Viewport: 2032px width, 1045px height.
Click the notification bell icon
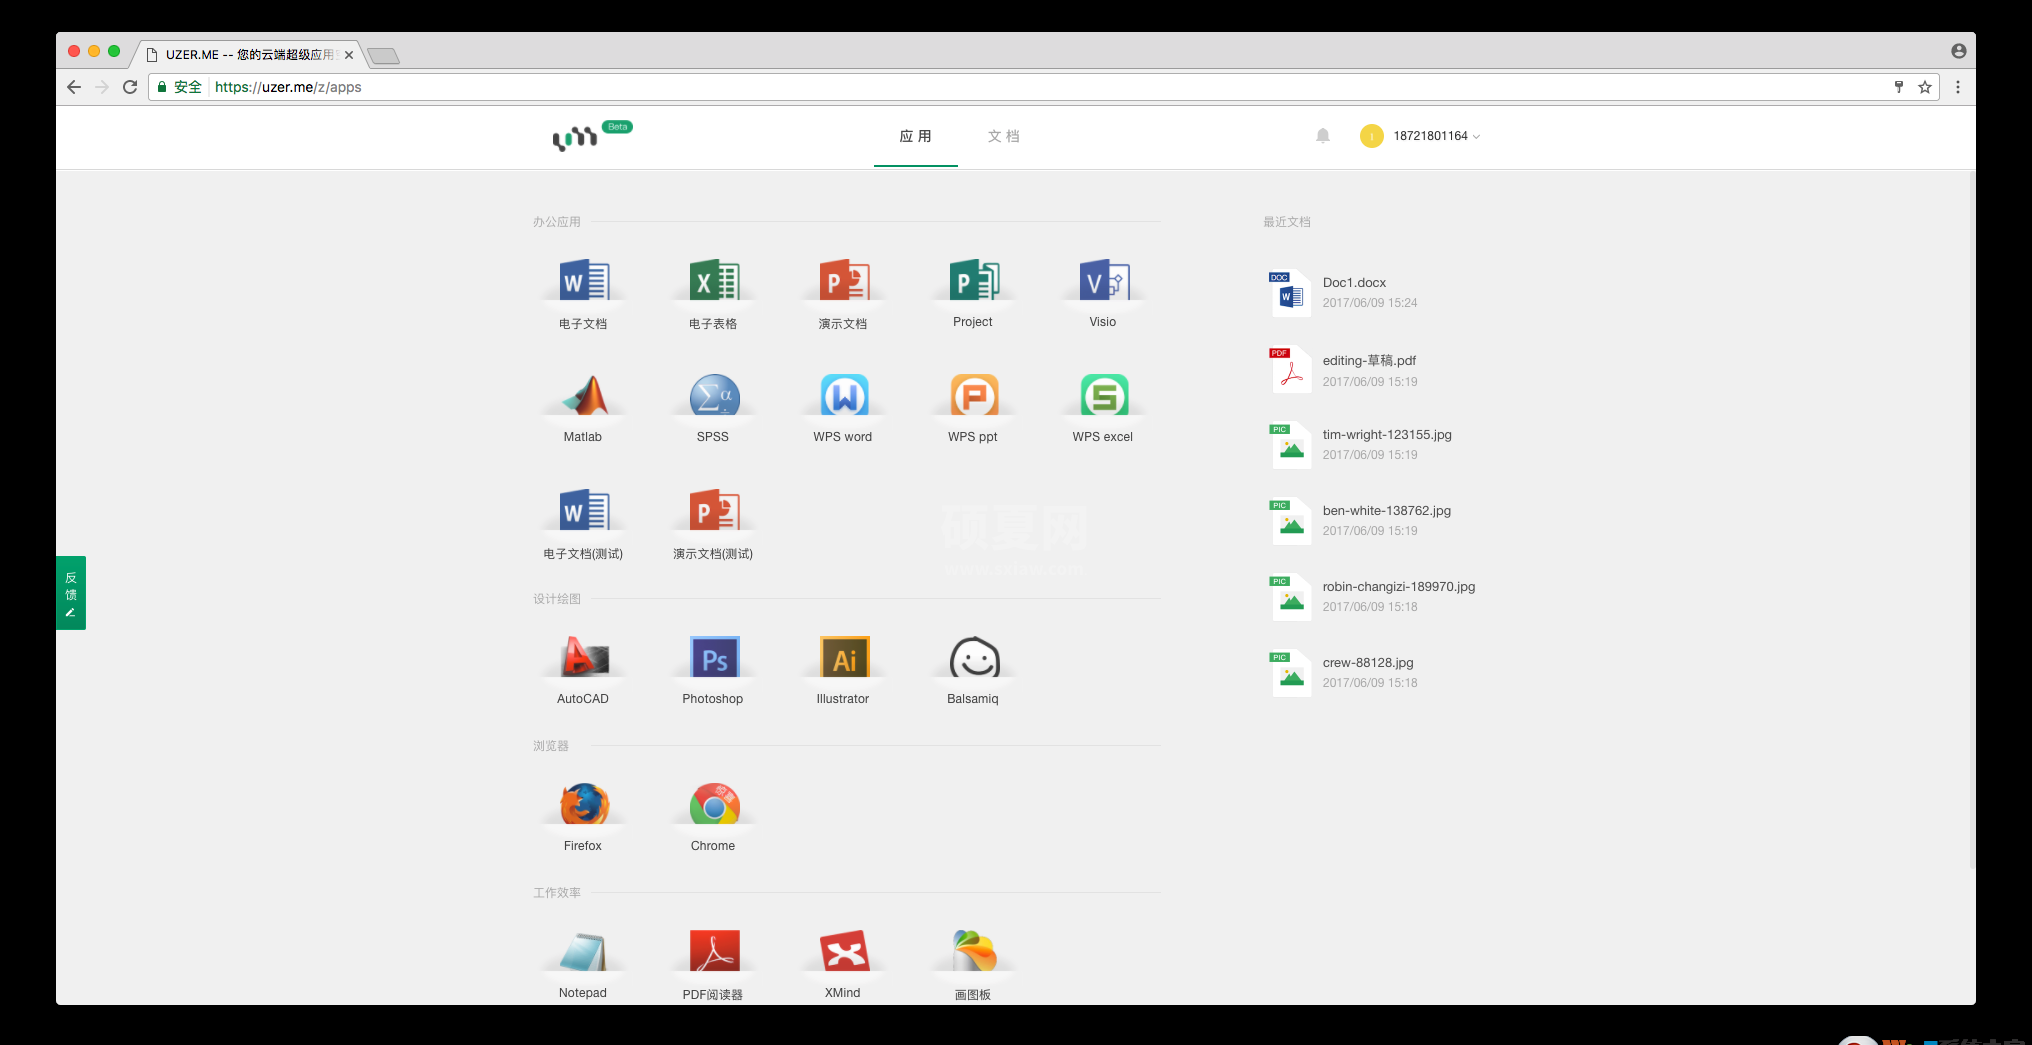(x=1322, y=136)
